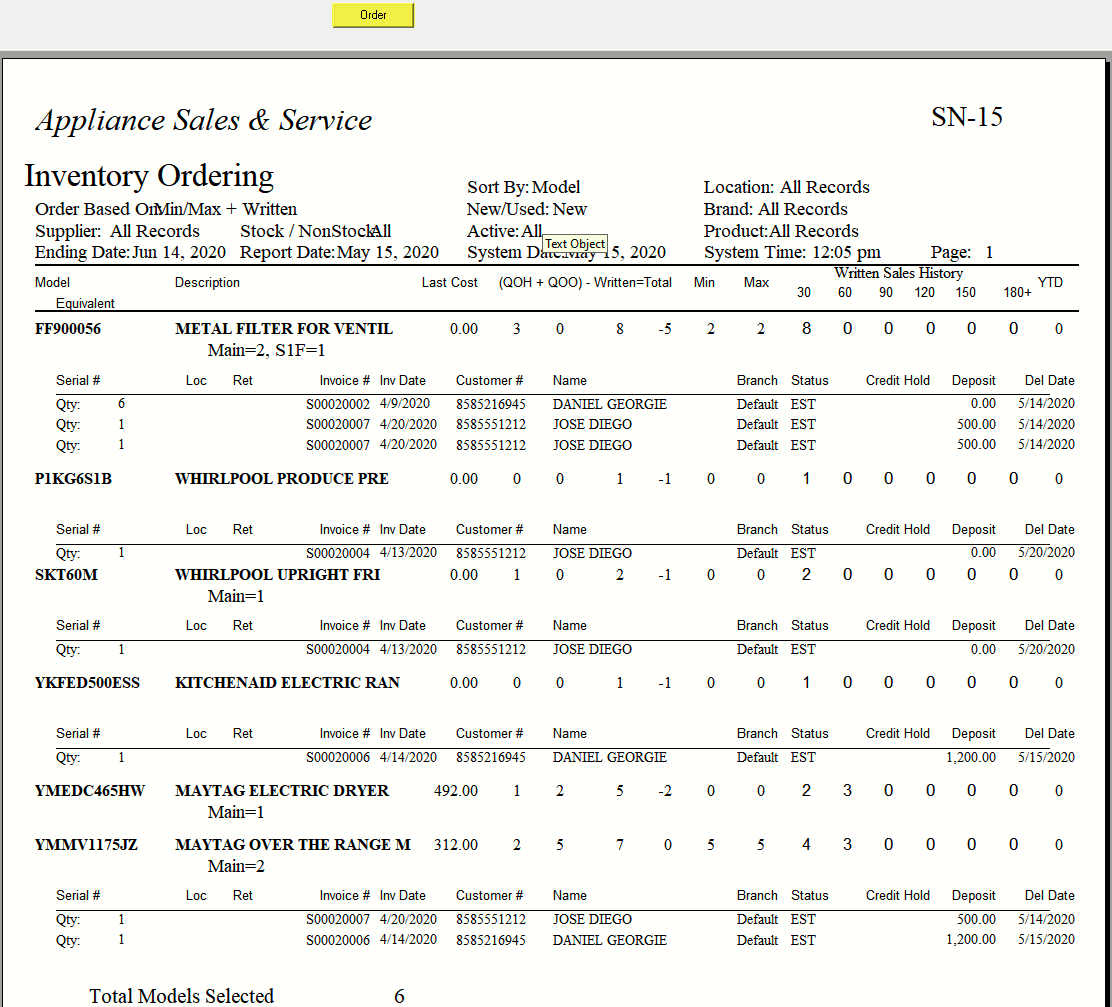Click delivery date 5/15/2020 under YKFED500ESS
Image resolution: width=1112 pixels, height=1007 pixels.
tap(1047, 757)
